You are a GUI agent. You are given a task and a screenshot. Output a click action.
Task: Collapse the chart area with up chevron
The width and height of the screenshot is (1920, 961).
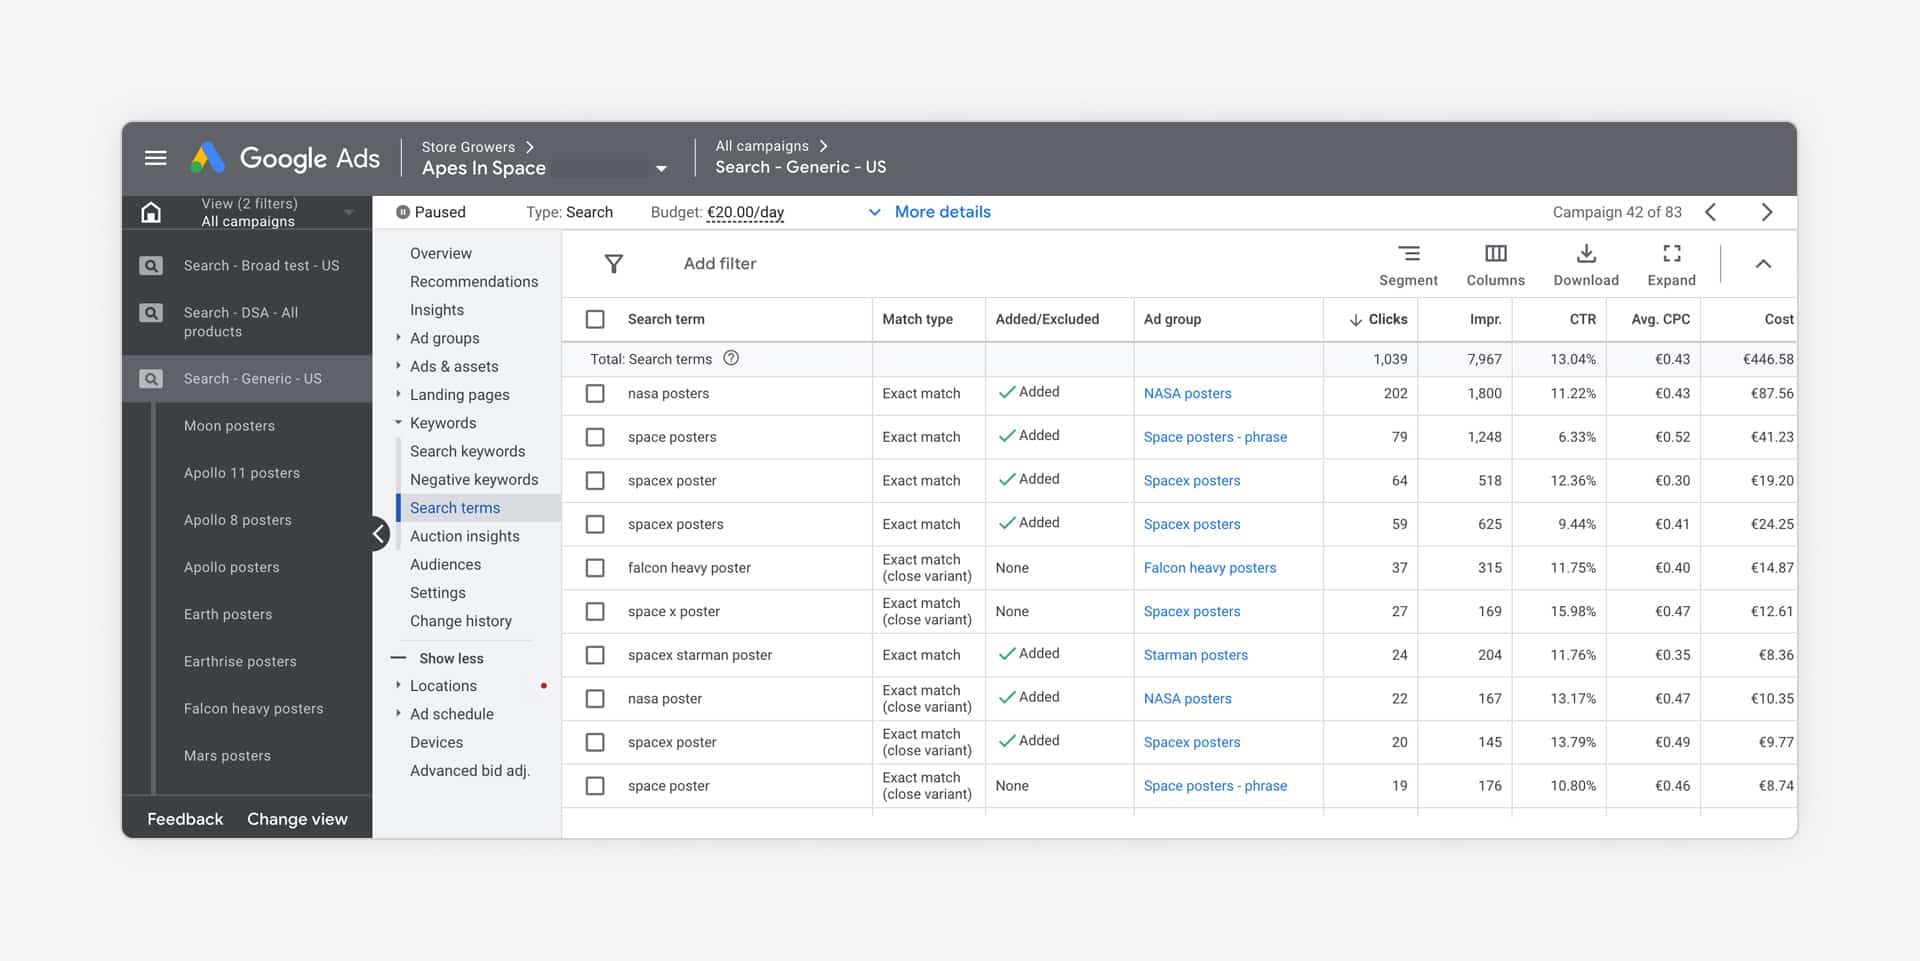[x=1763, y=264]
